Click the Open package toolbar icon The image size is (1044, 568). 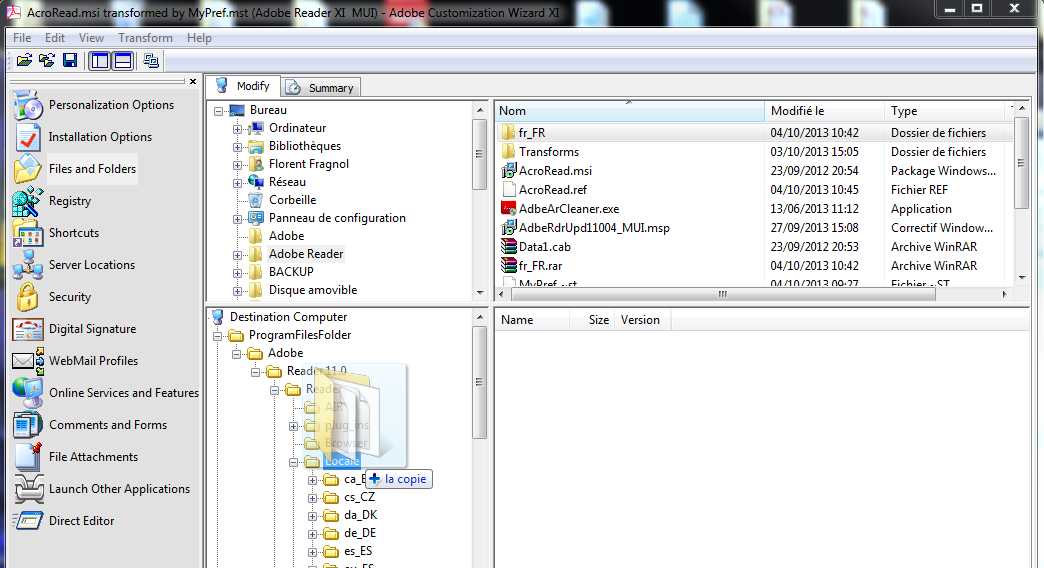(x=24, y=61)
